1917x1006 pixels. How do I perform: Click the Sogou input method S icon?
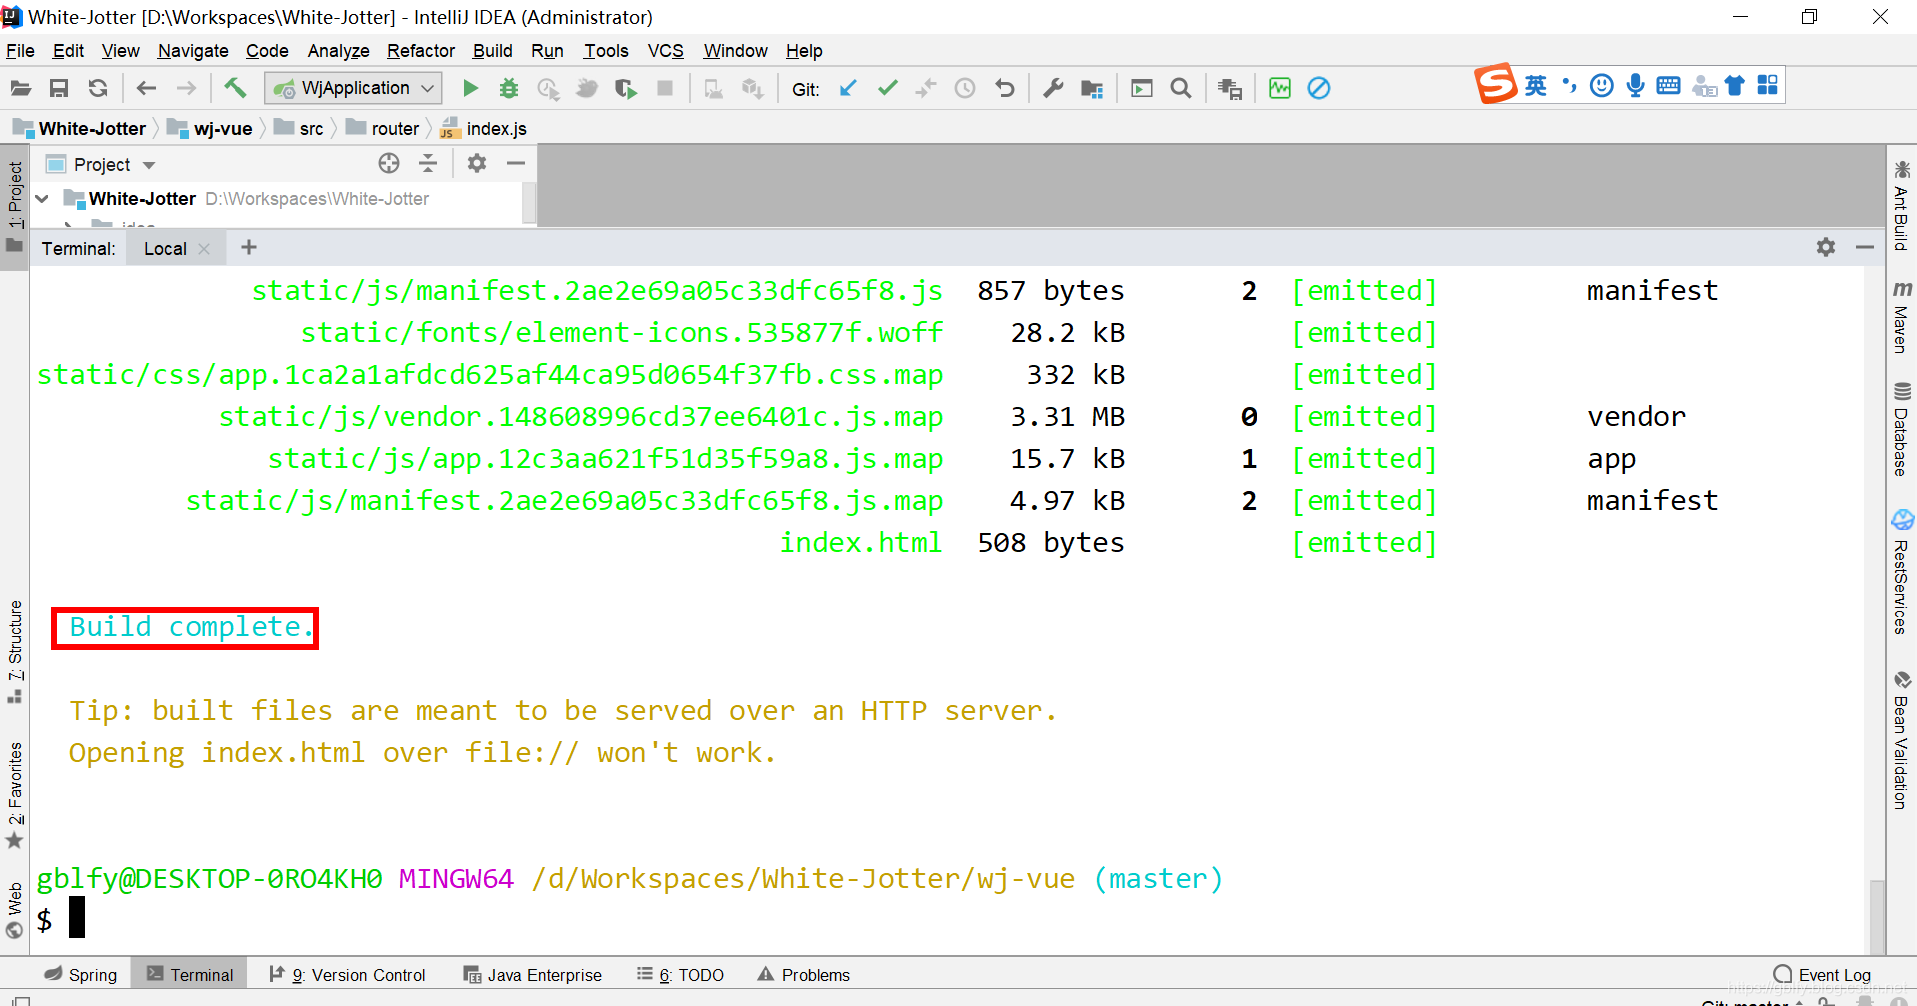[1496, 85]
